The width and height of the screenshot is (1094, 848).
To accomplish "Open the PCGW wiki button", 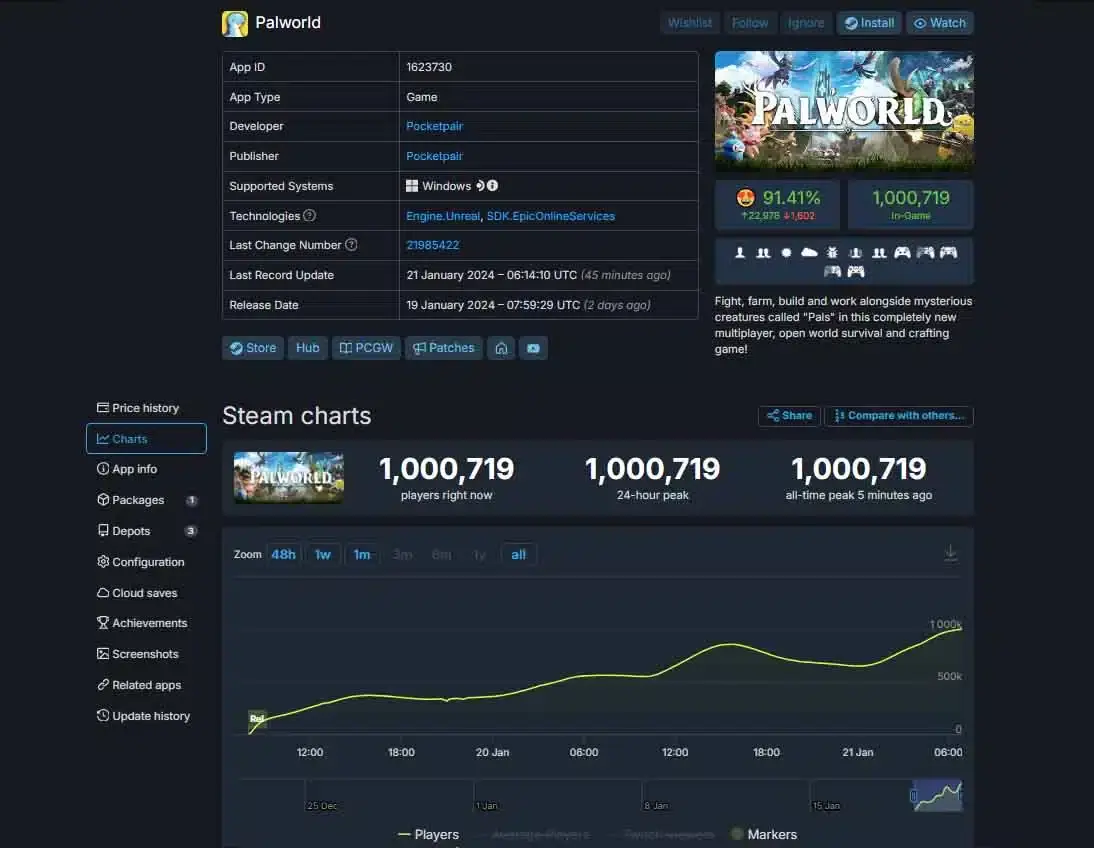I will point(366,348).
